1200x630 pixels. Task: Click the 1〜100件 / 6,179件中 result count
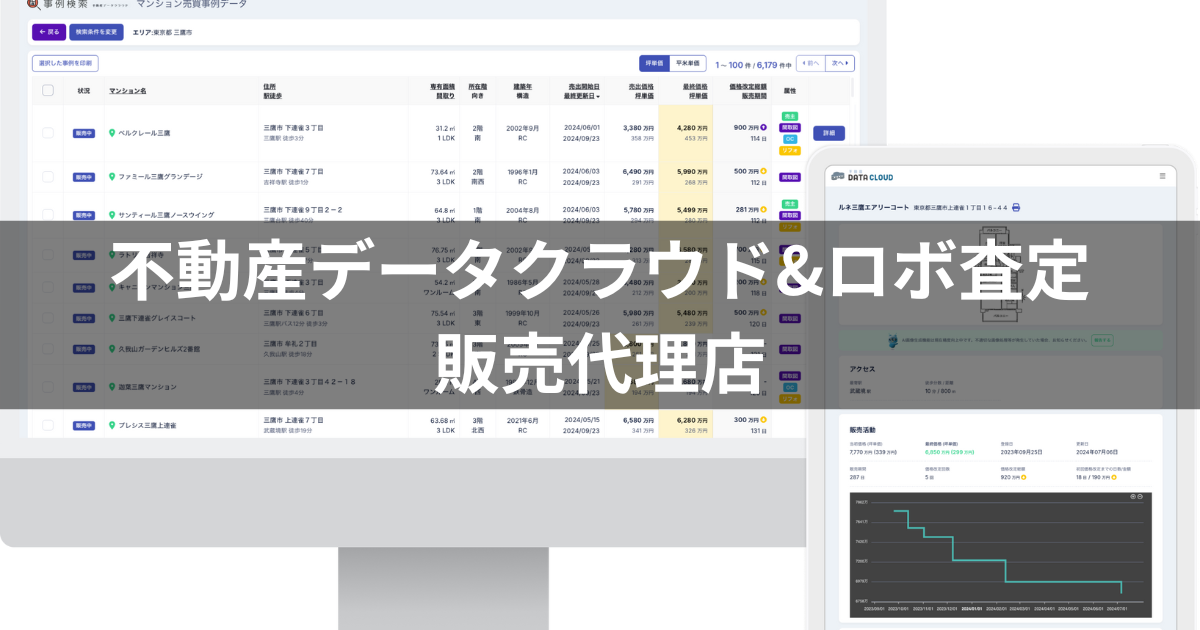pyautogui.click(x=753, y=64)
